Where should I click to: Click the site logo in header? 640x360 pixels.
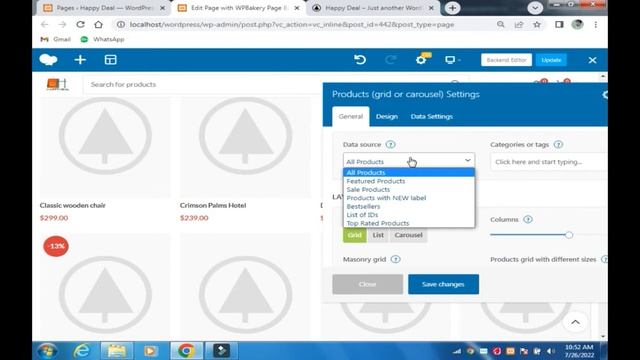click(x=57, y=84)
